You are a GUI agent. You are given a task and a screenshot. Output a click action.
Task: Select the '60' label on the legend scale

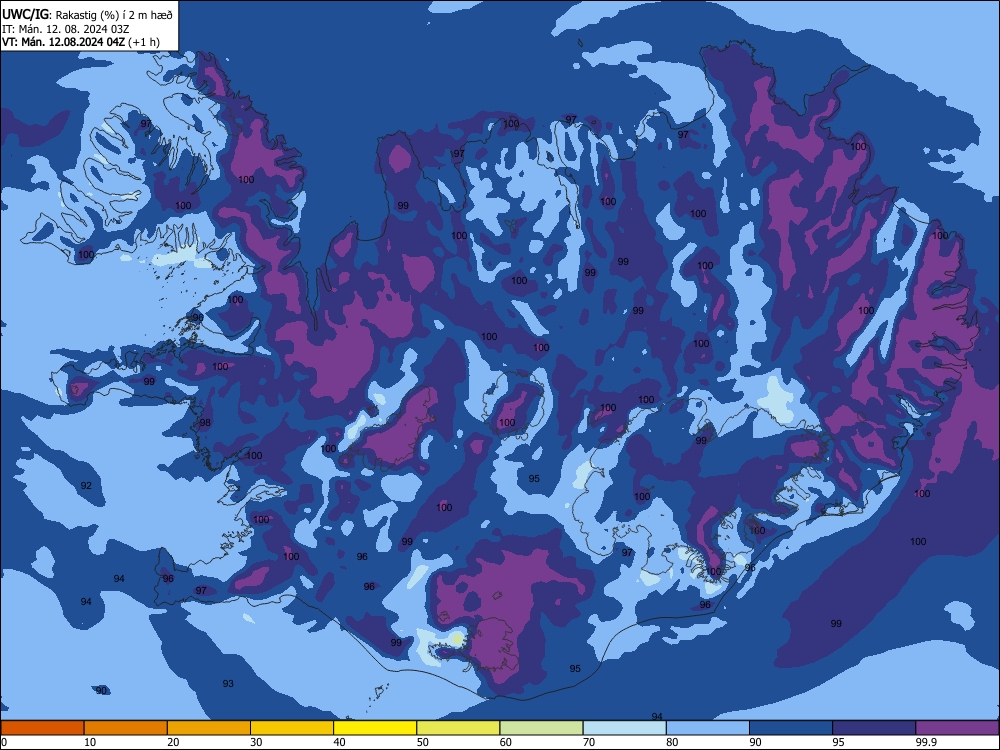click(506, 742)
